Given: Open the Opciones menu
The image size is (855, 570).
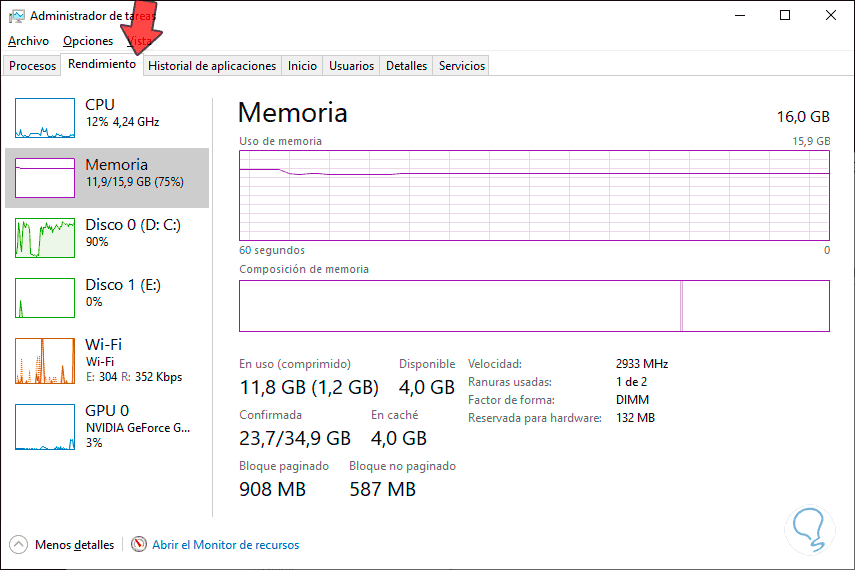Looking at the screenshot, I should 88,41.
